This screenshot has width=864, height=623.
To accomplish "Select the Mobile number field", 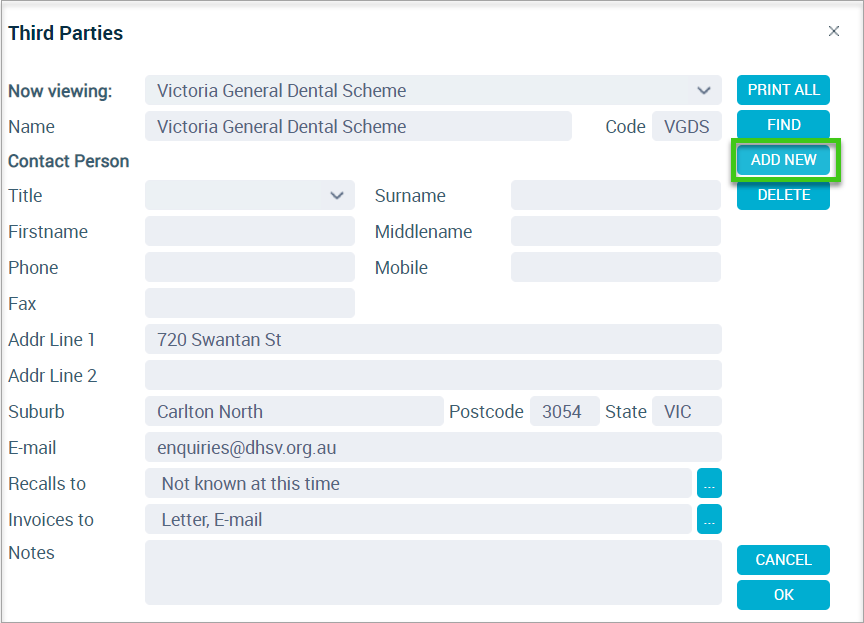I will click(x=615, y=267).
